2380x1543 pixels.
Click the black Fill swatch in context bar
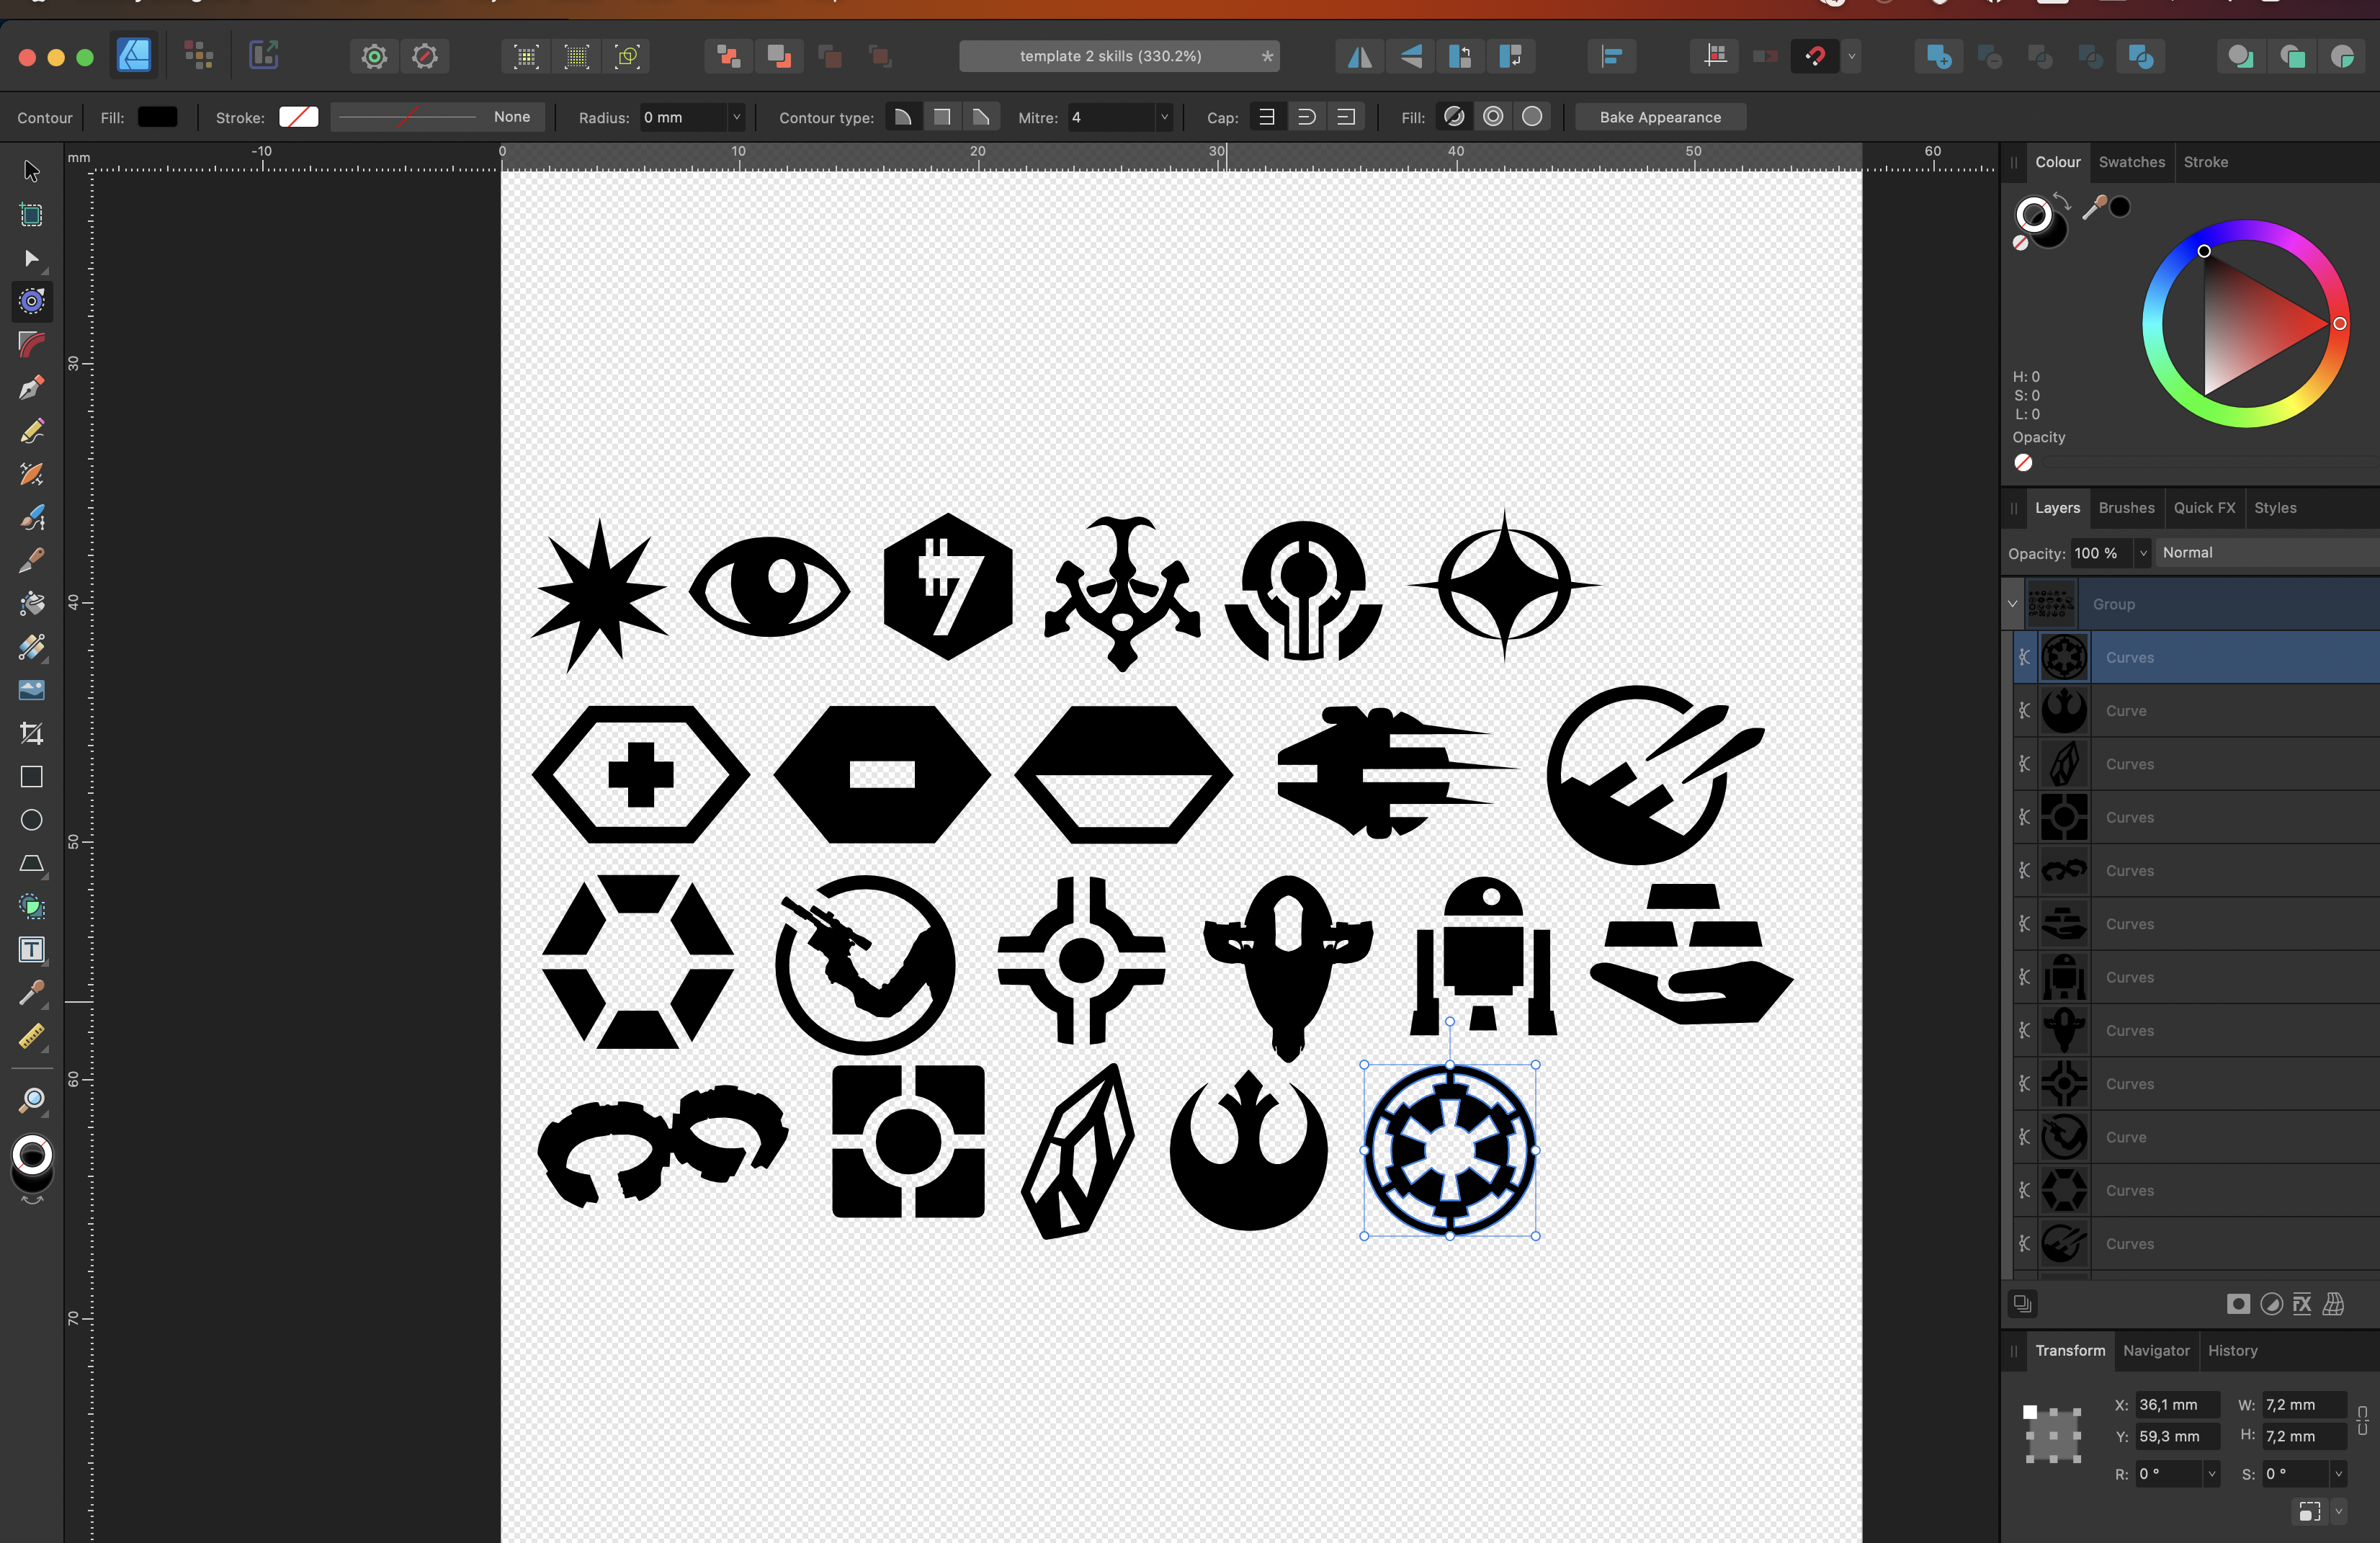pos(158,117)
